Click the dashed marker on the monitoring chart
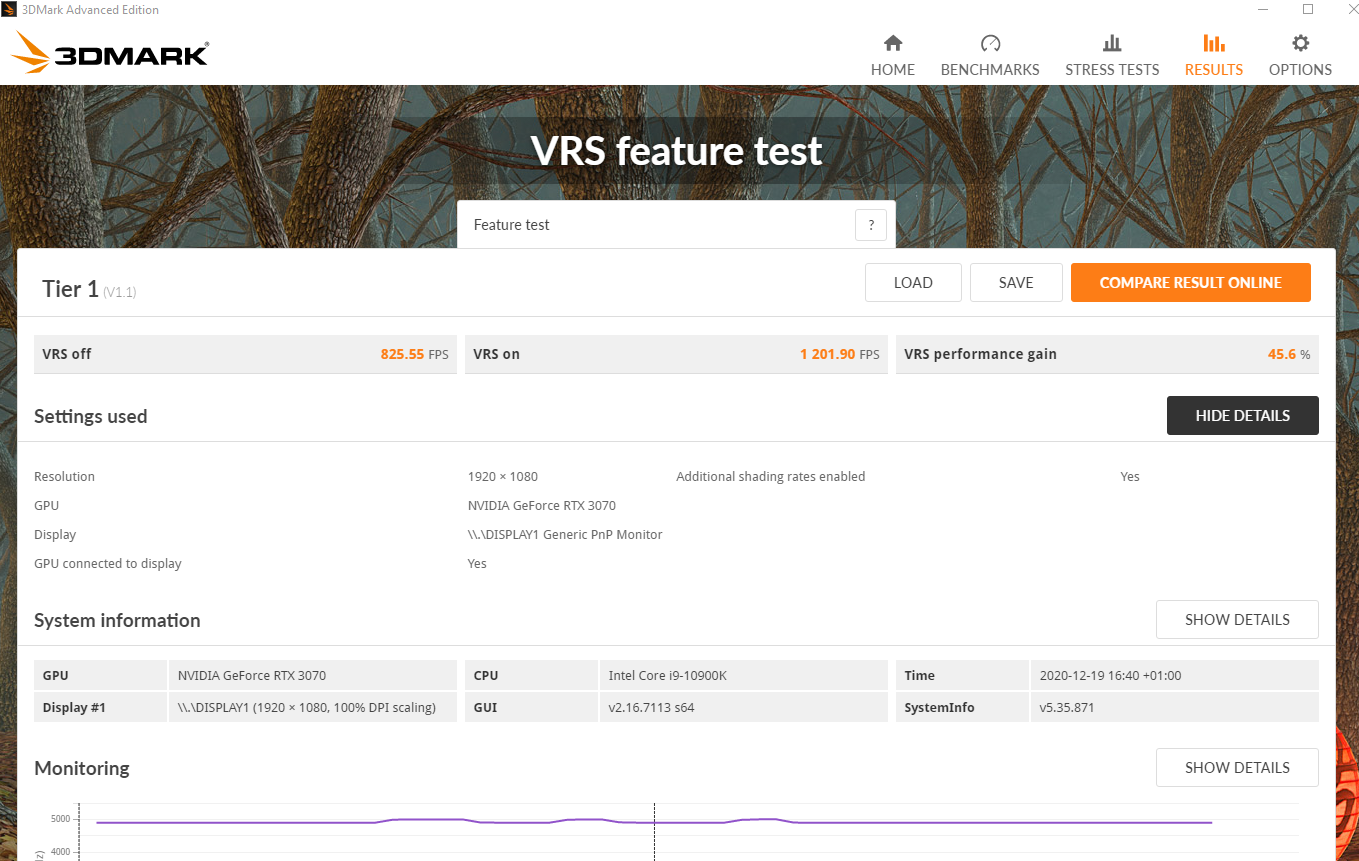The image size is (1359, 861). (654, 830)
